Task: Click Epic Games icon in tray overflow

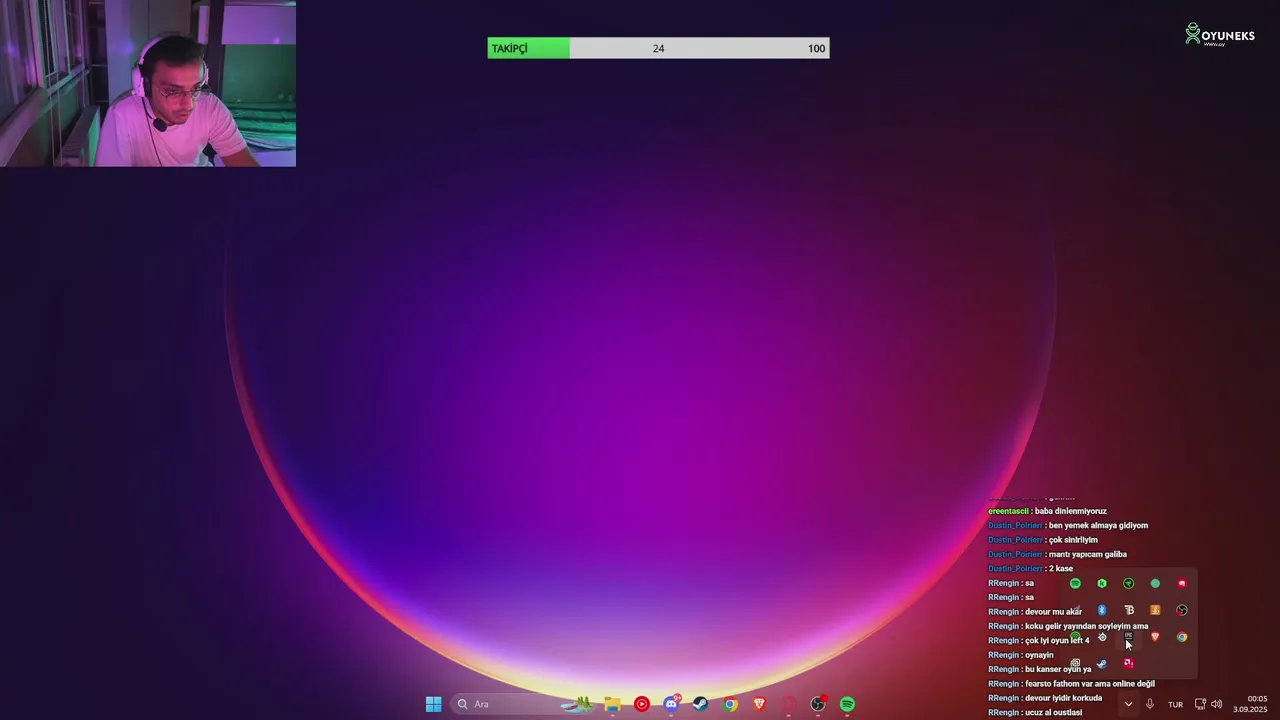Action: [x=1129, y=635]
